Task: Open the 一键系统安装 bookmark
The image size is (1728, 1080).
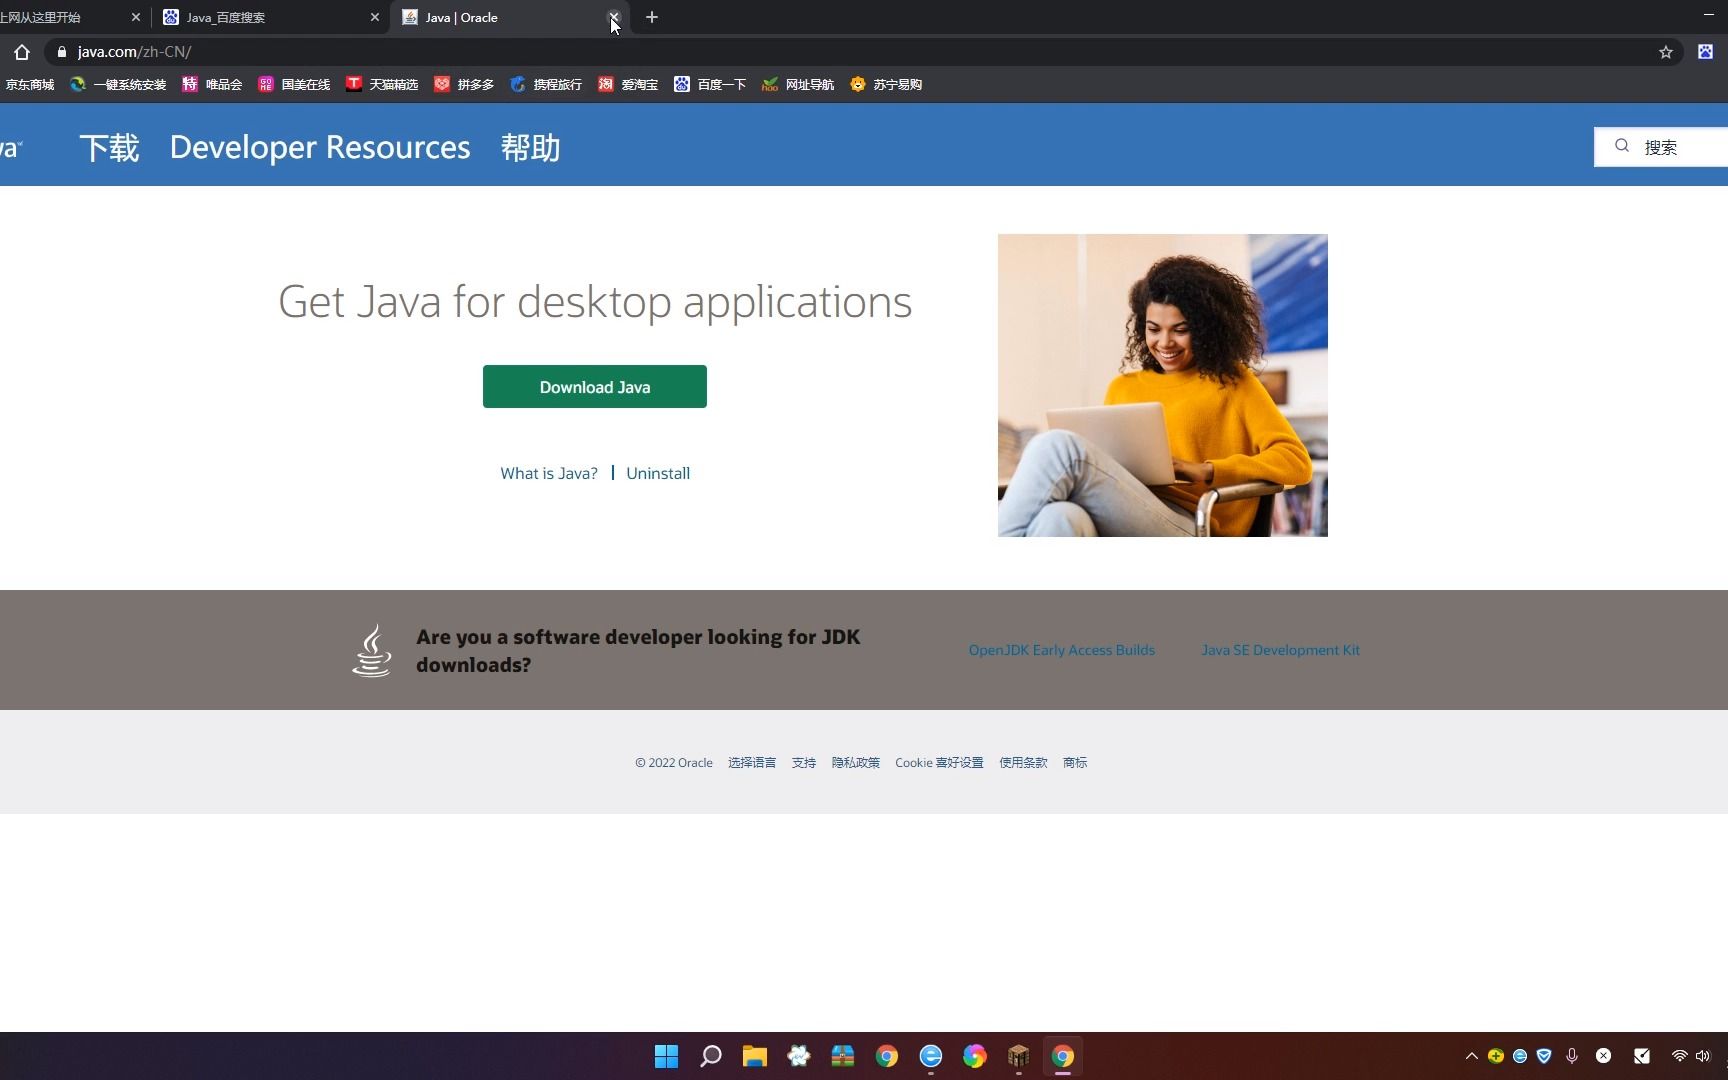Action: pyautogui.click(x=118, y=85)
